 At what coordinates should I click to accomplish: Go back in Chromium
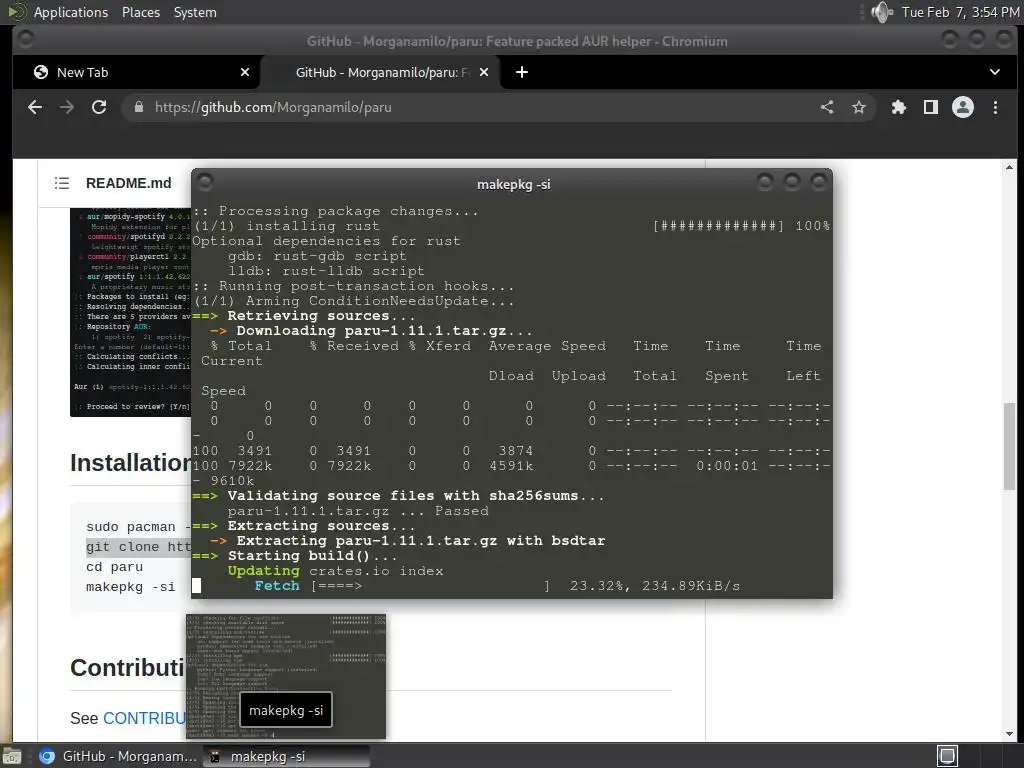[x=35, y=107]
